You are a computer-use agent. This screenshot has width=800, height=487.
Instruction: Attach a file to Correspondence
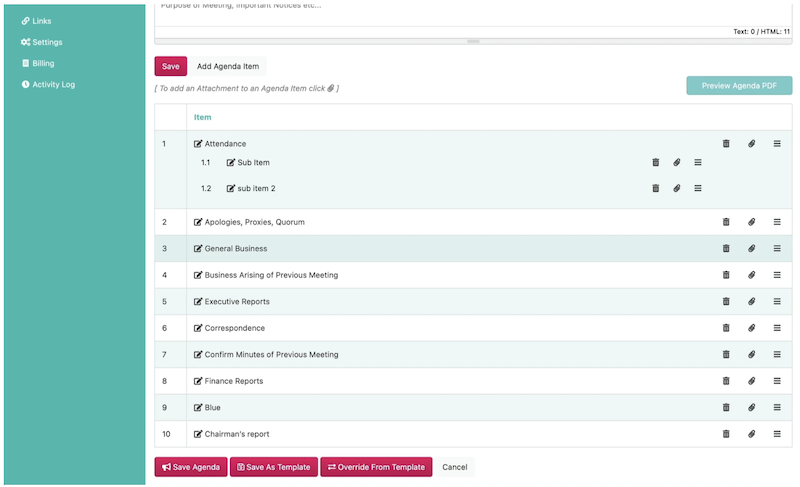pyautogui.click(x=751, y=328)
